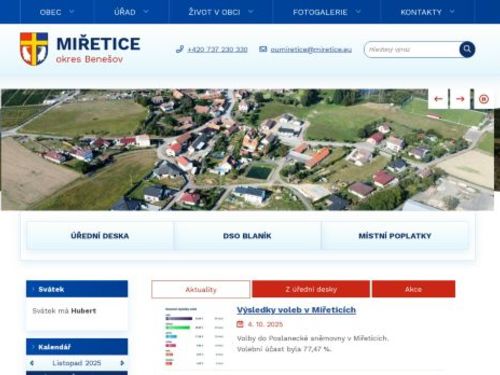Open the oumiretice email address link
Viewport: 500px width, 375px height.
[311, 50]
